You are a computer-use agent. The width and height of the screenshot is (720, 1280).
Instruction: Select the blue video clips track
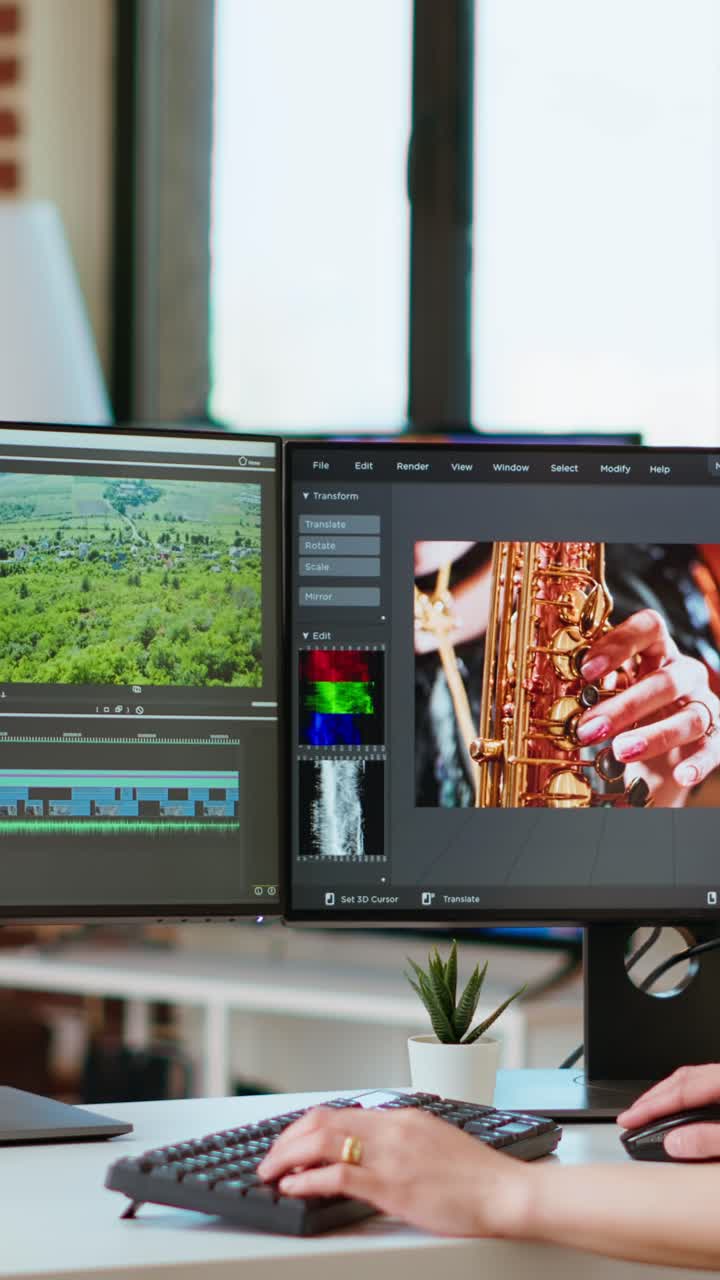point(120,802)
